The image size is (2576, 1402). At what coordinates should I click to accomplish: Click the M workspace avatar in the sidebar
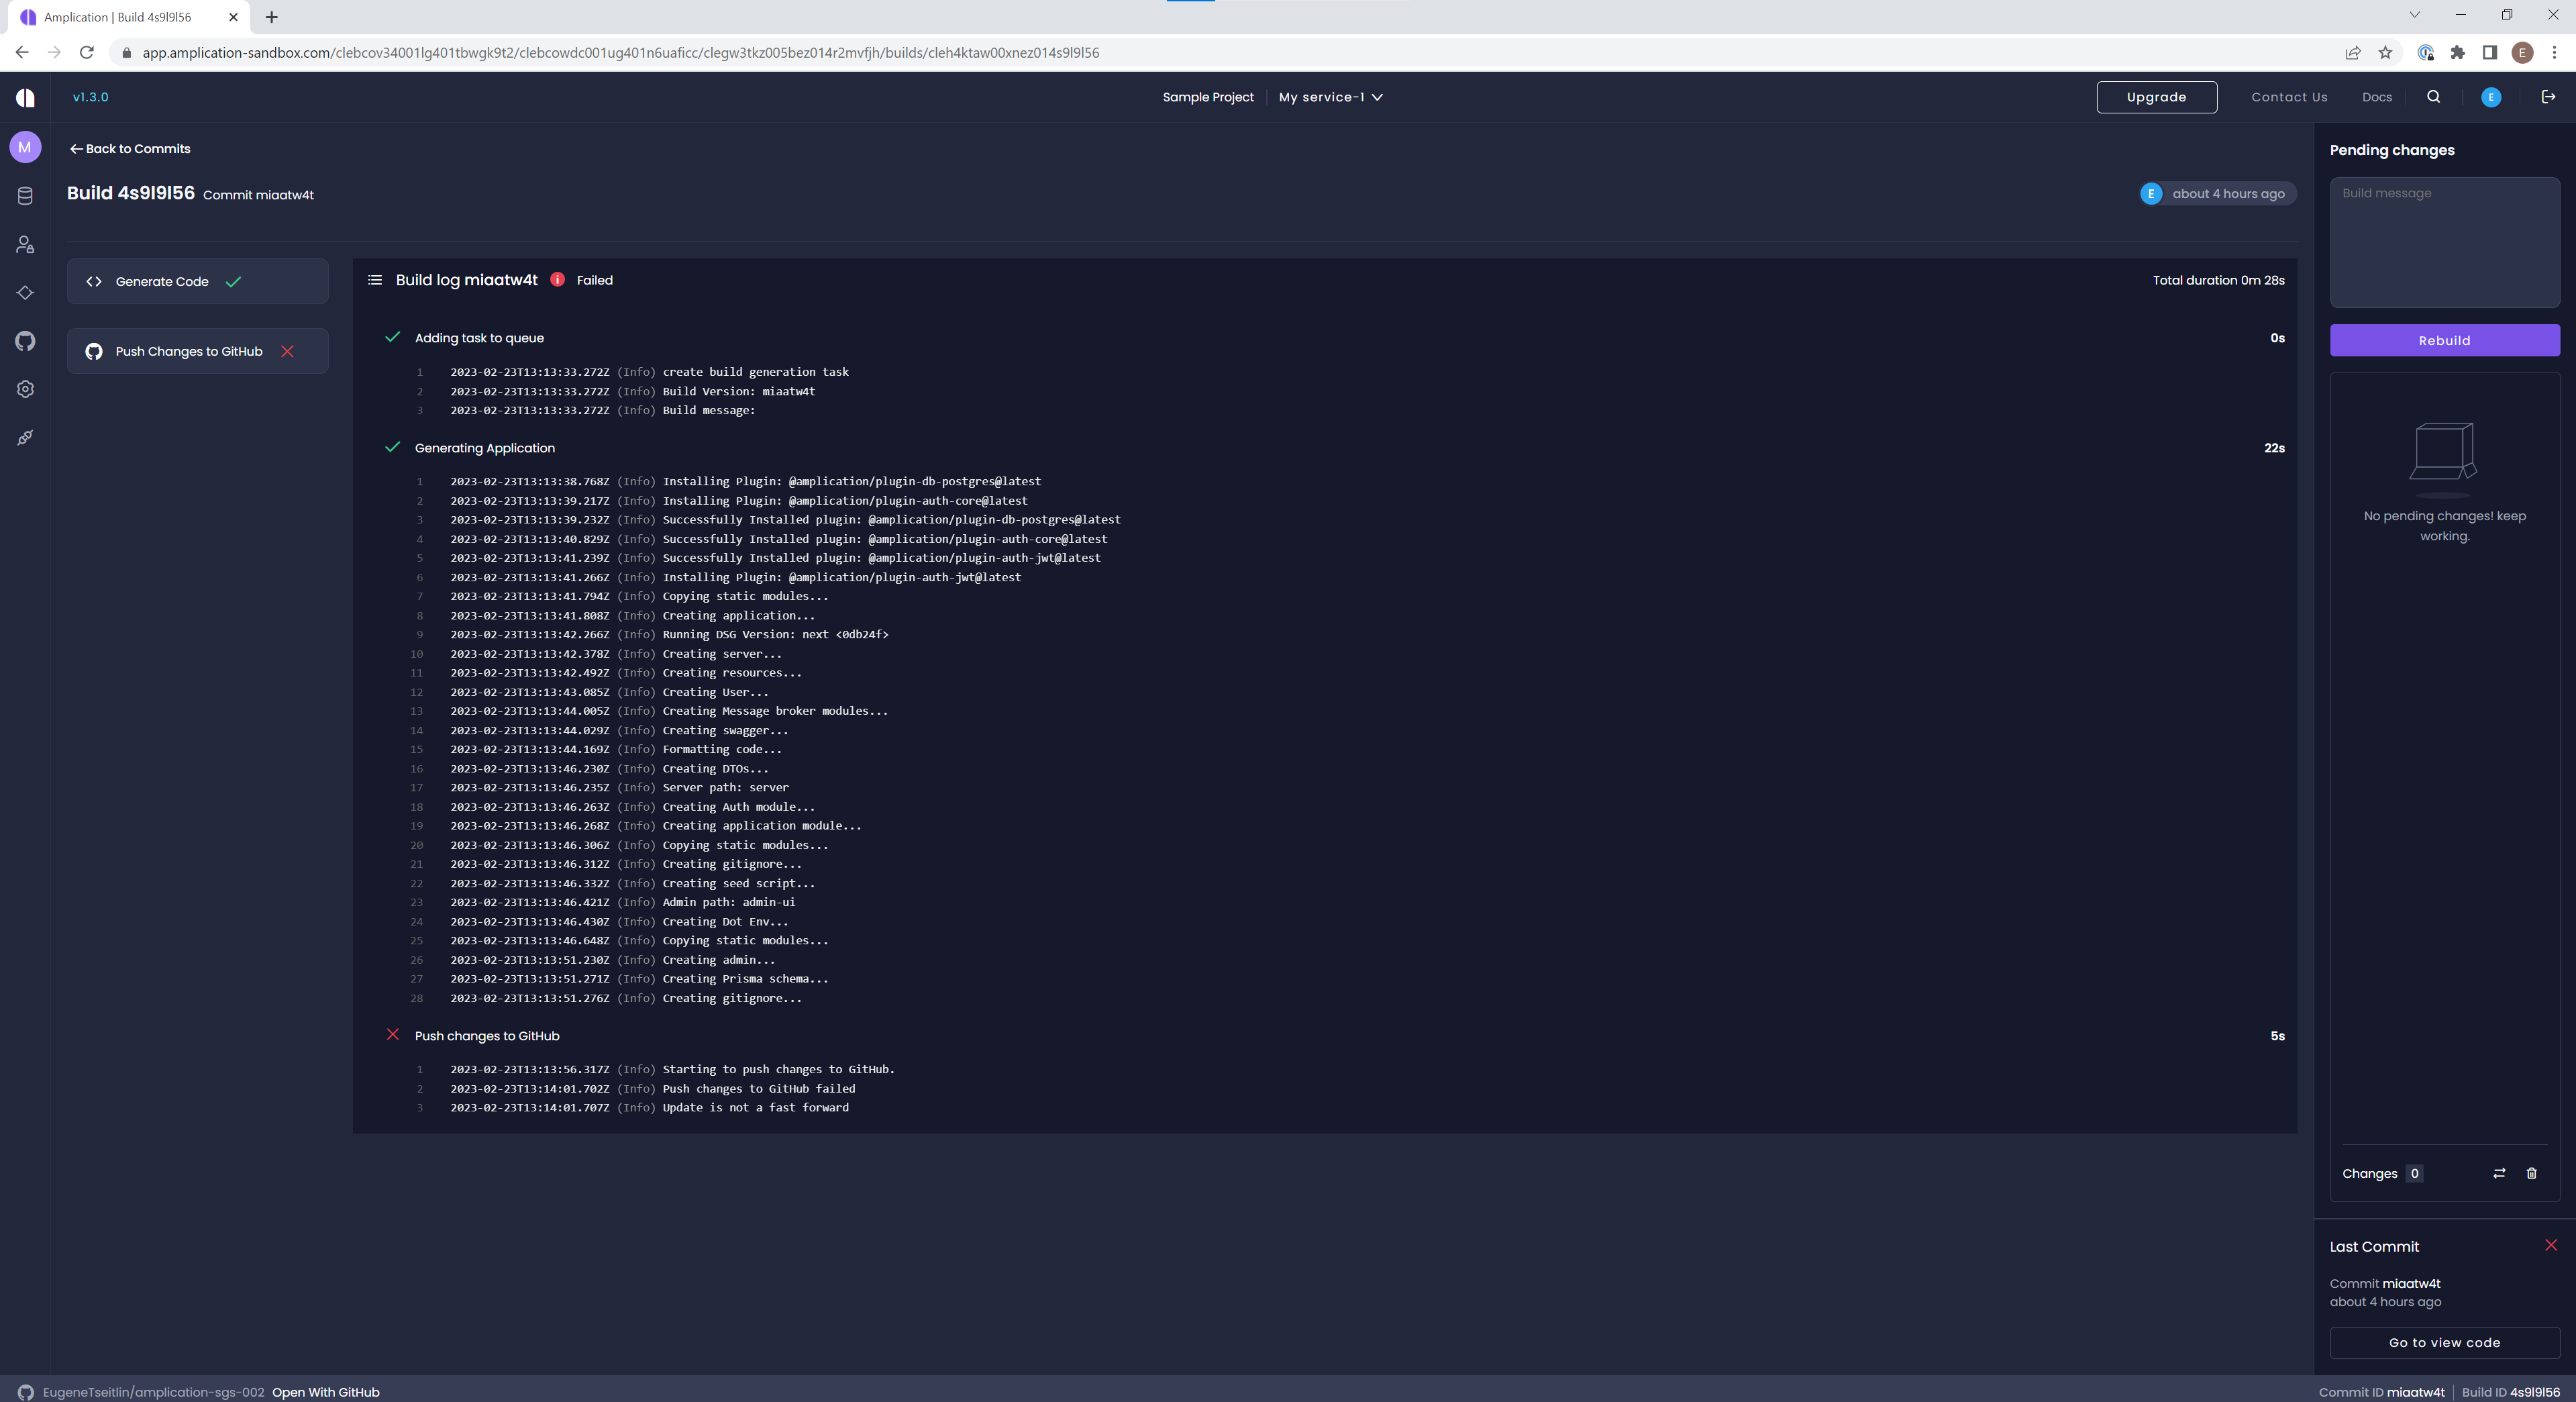(x=25, y=147)
